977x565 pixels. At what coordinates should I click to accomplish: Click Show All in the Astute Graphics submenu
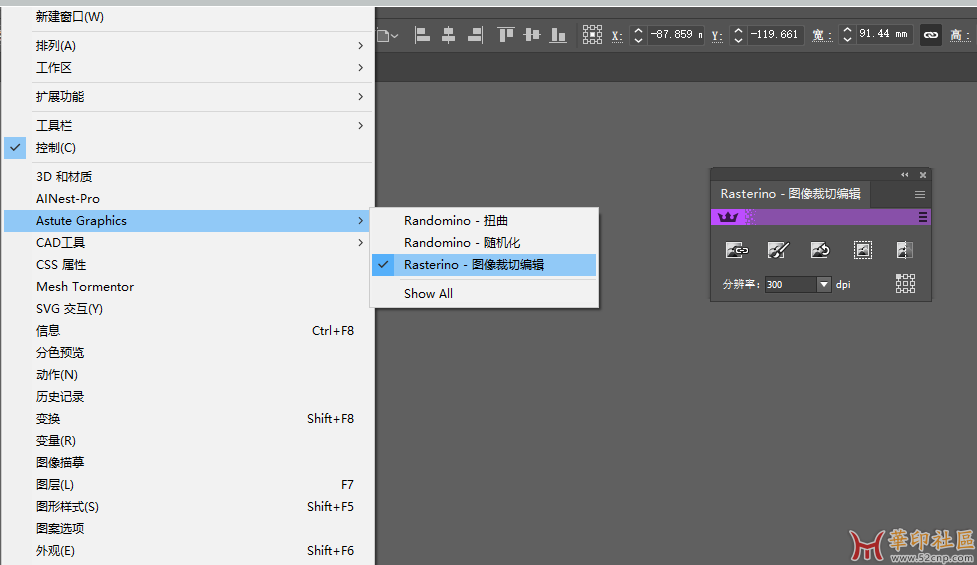[x=484, y=293]
